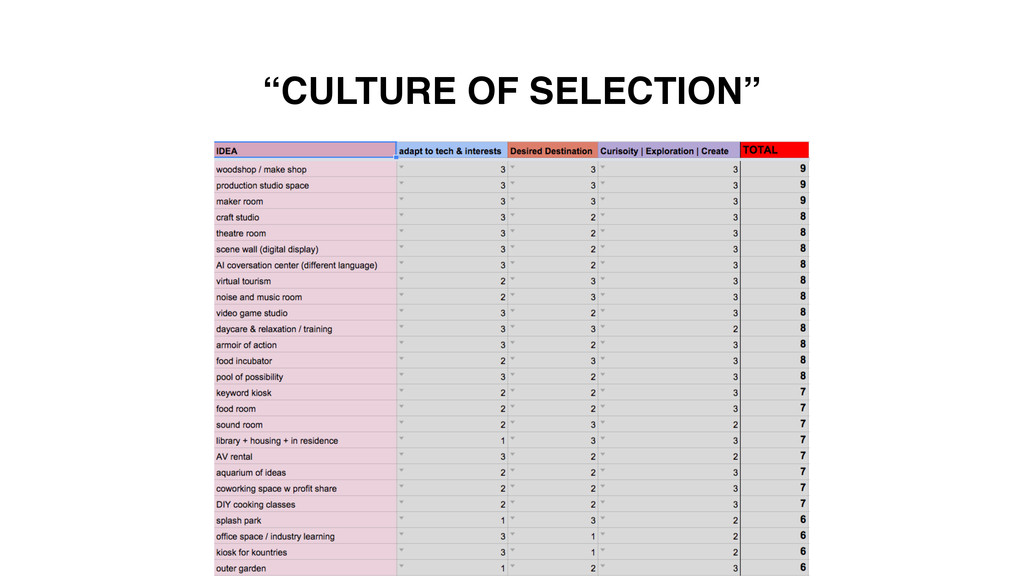
Task: Open Curiosity dropdown for AV rental row
Action: pos(603,455)
